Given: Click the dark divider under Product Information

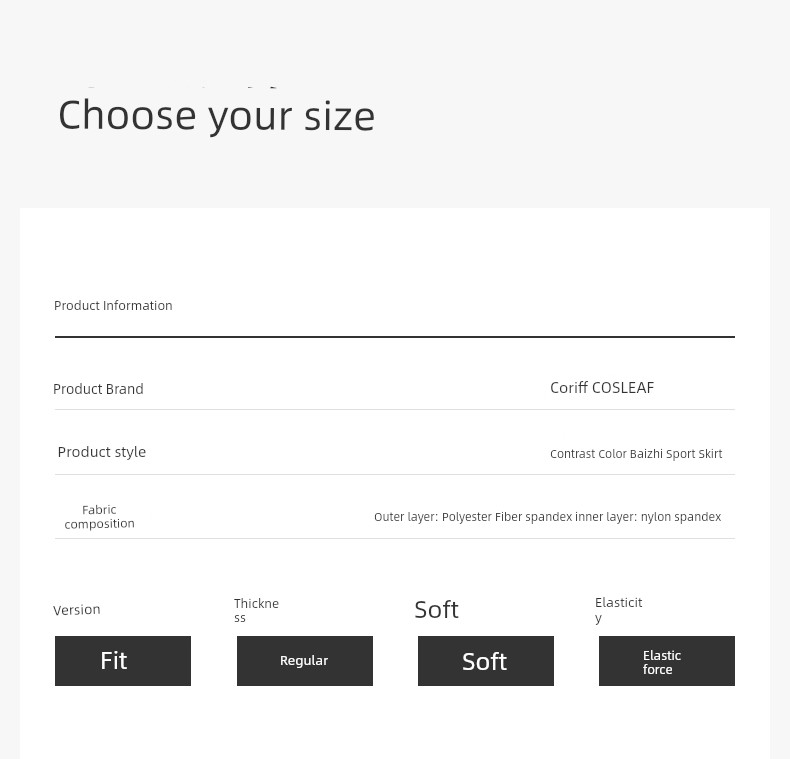Looking at the screenshot, I should coord(394,337).
